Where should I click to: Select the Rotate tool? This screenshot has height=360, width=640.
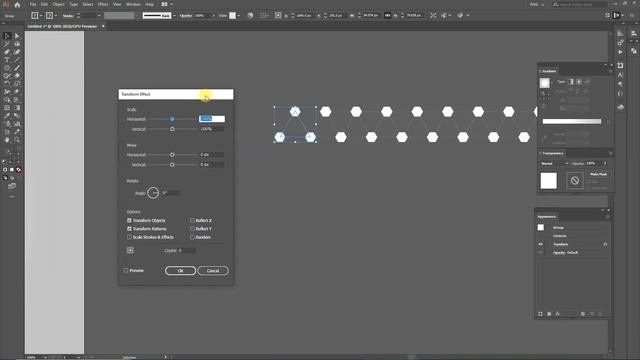[7, 84]
